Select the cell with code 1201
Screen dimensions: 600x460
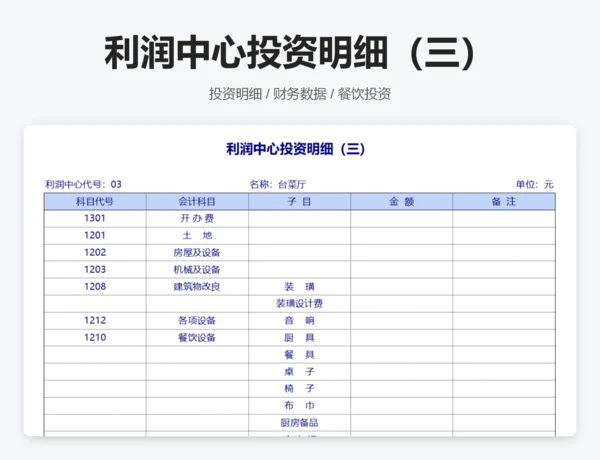tap(95, 236)
